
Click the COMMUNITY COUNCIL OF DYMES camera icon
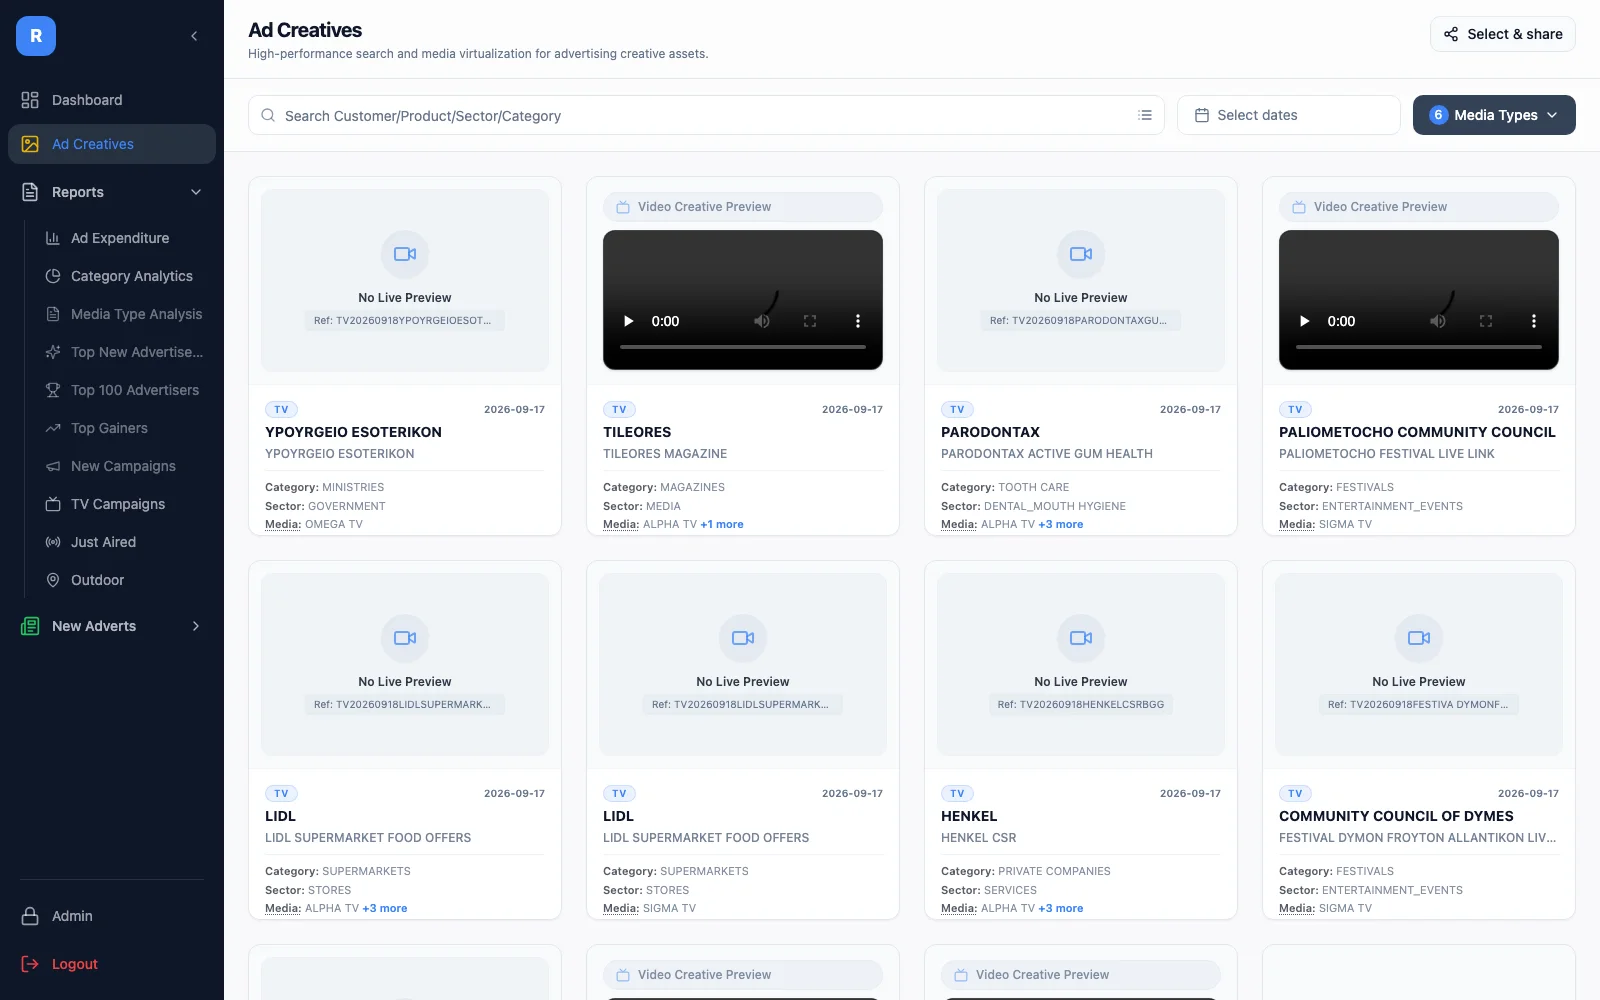click(1419, 638)
